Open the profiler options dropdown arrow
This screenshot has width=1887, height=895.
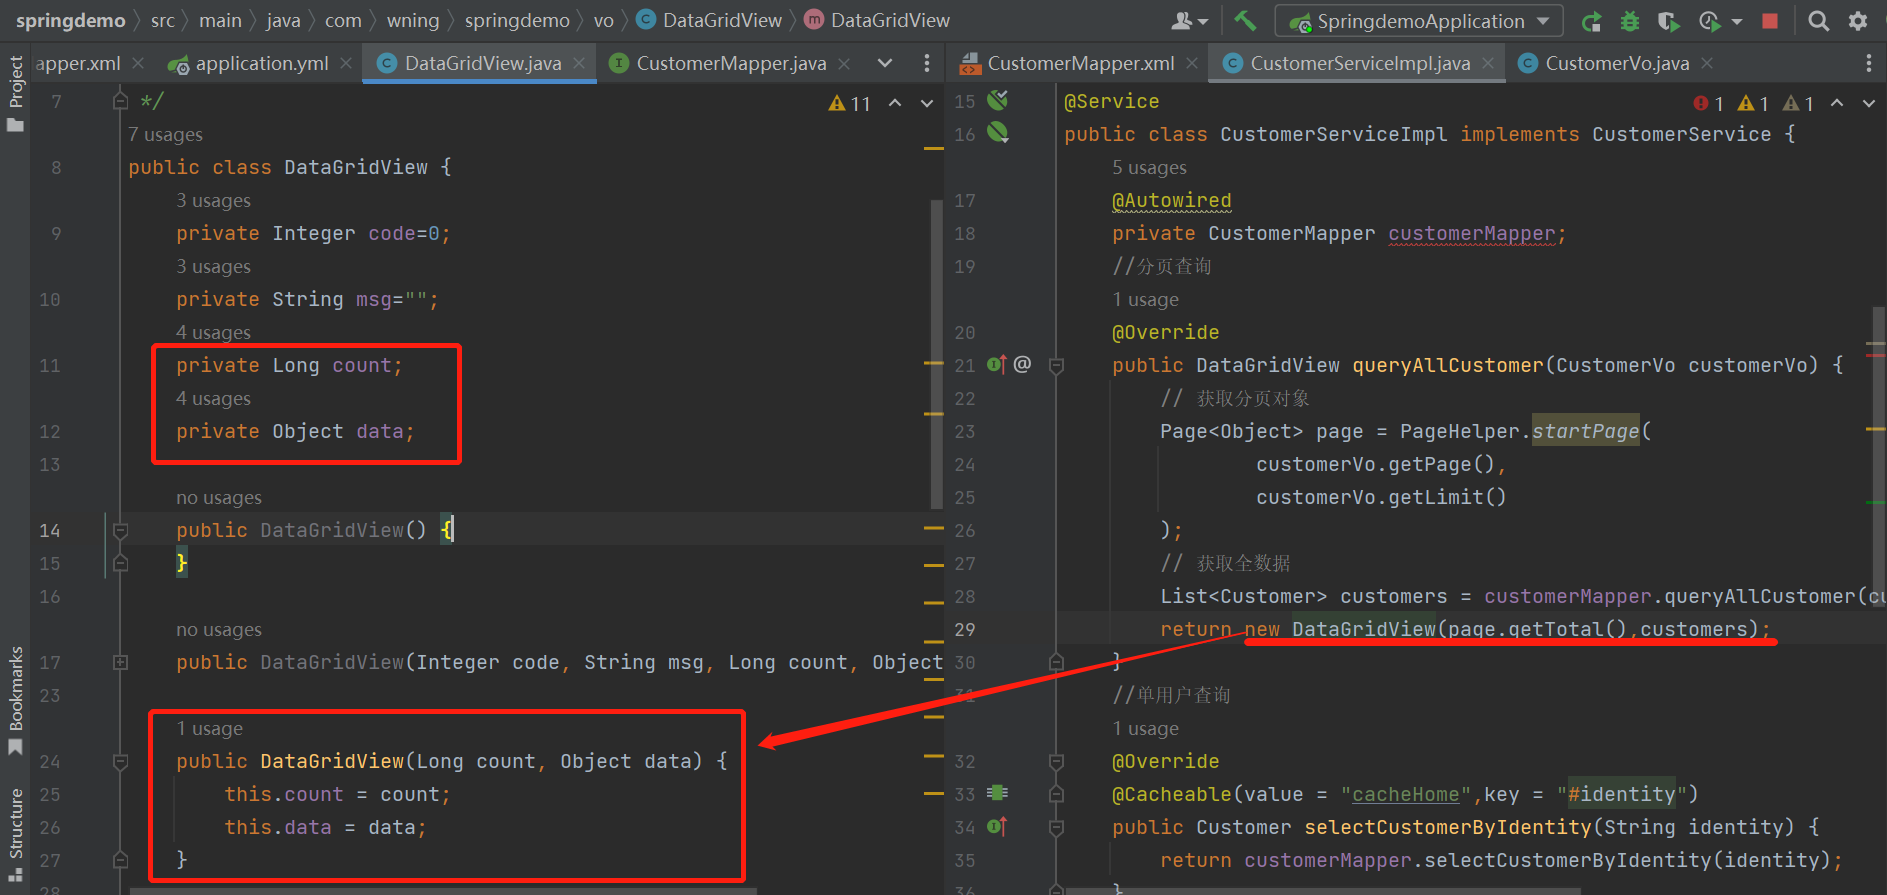pyautogui.click(x=1736, y=21)
